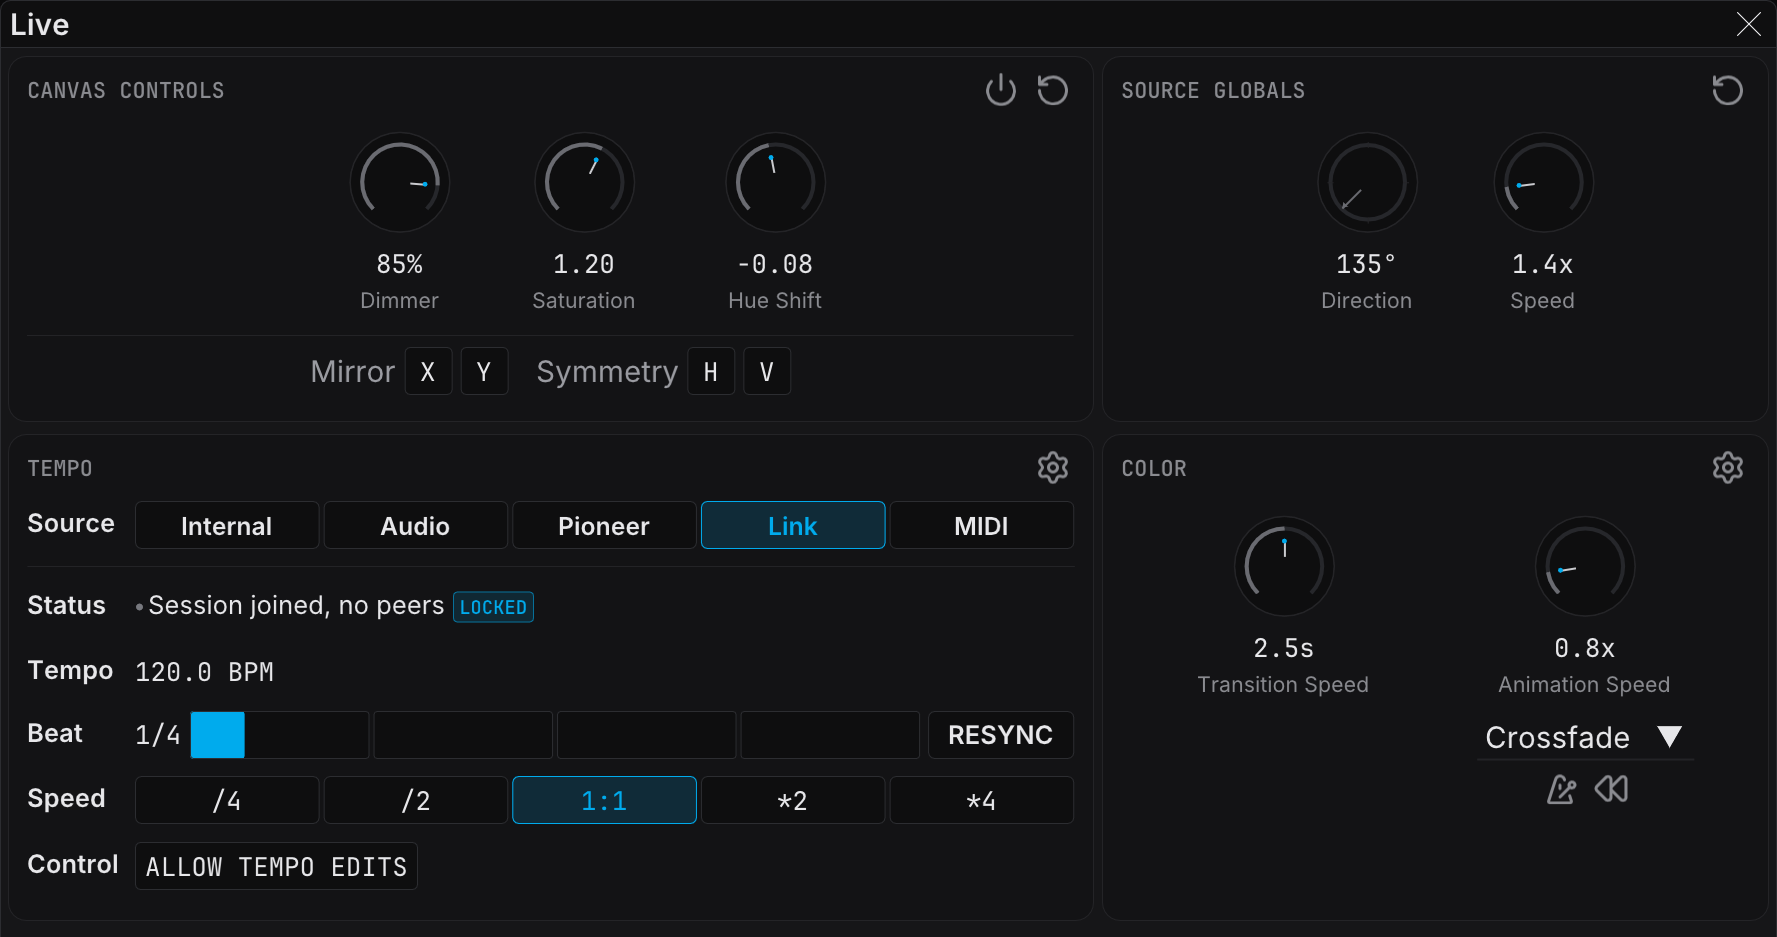Screen dimensions: 1777x937
Task: Select Internal tempo source
Action: pyautogui.click(x=227, y=525)
